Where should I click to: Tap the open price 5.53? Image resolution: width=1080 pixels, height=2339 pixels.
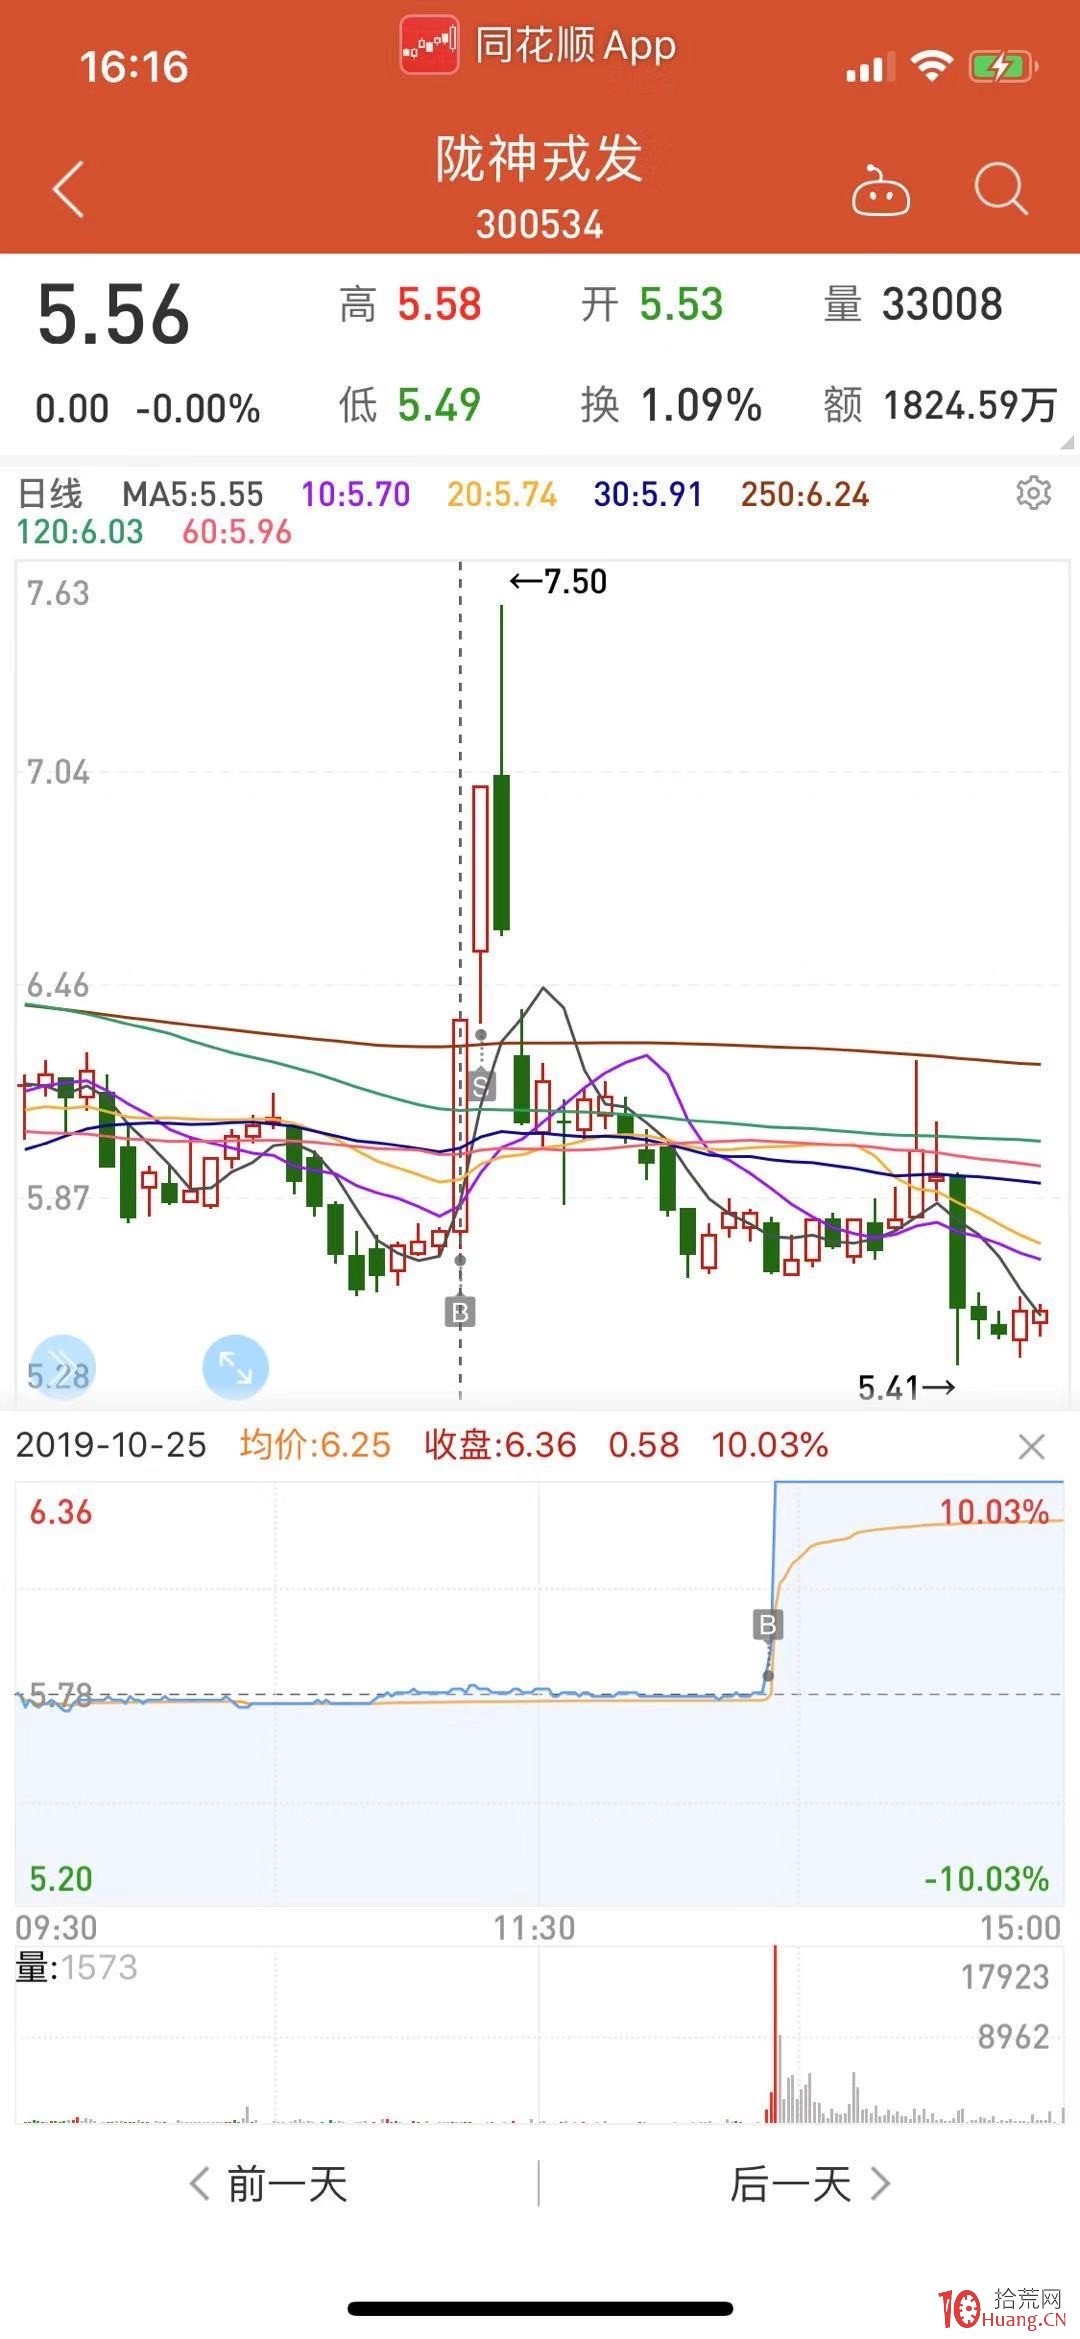[x=681, y=305]
